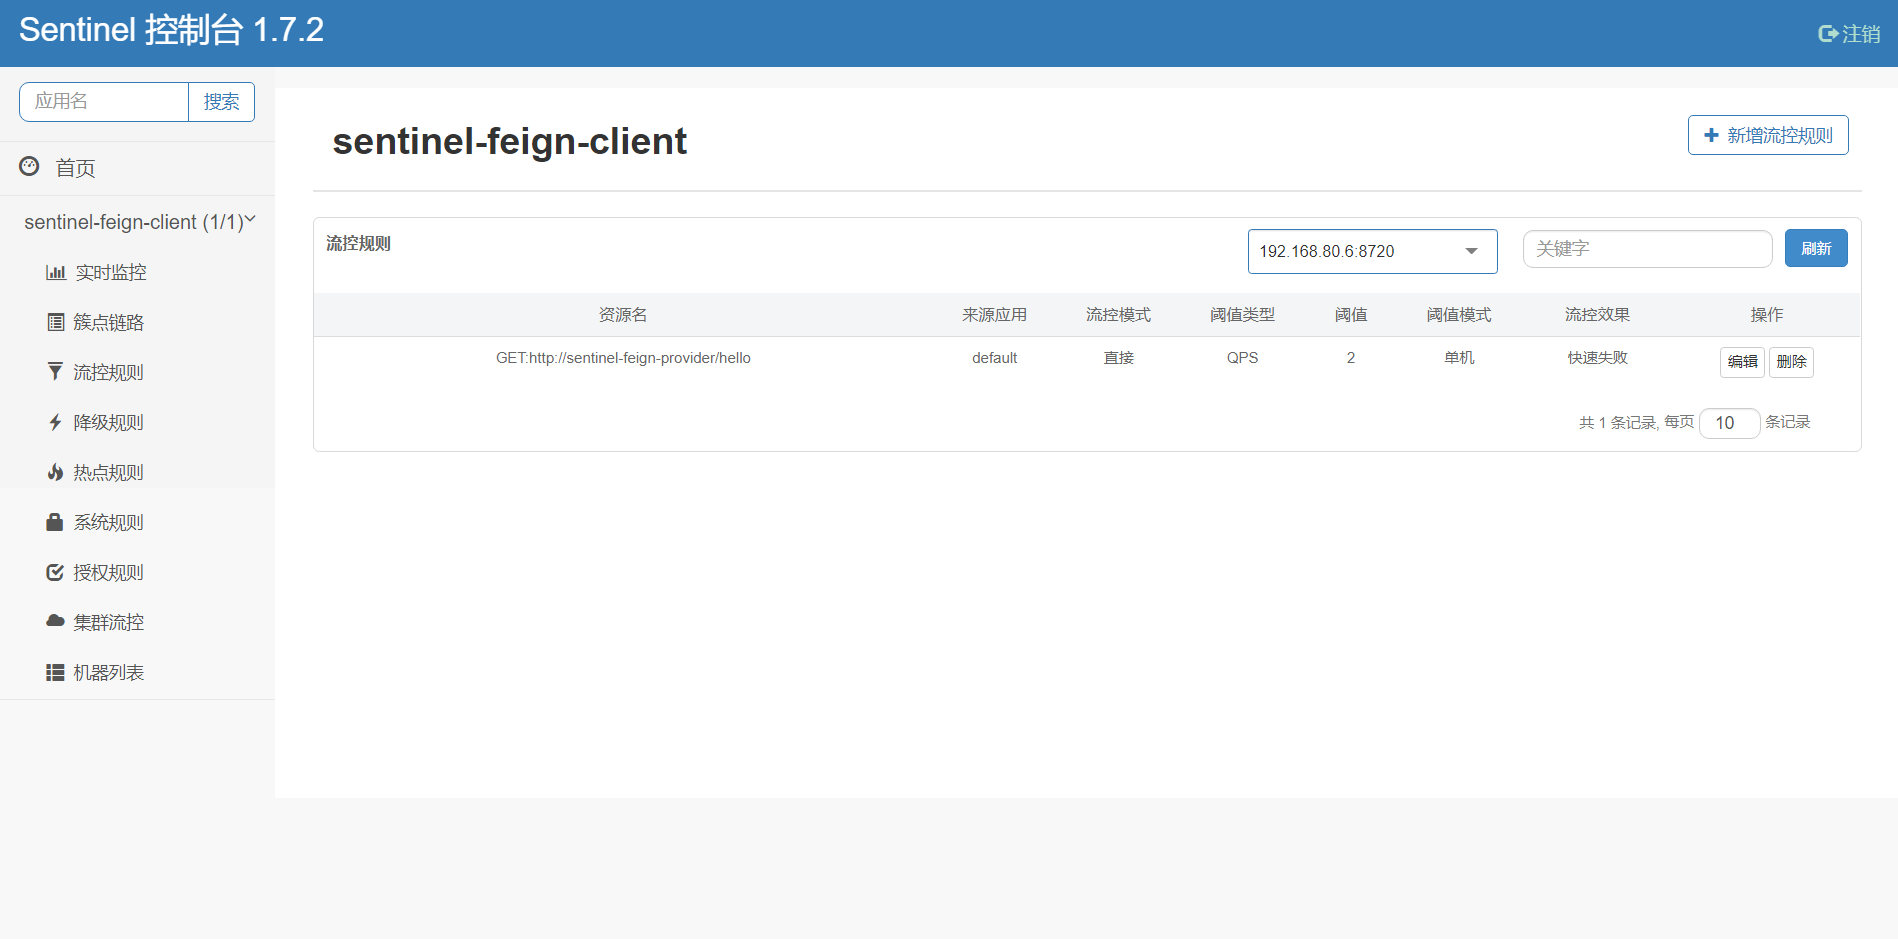Click the 单机 threshold mode cell
The image size is (1898, 939).
(1459, 358)
